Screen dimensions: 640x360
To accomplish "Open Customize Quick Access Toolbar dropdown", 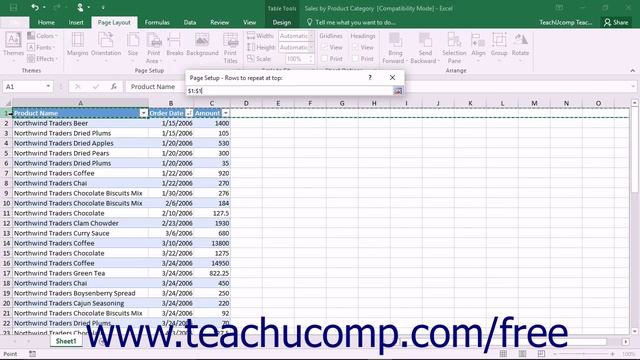I will pos(103,7).
